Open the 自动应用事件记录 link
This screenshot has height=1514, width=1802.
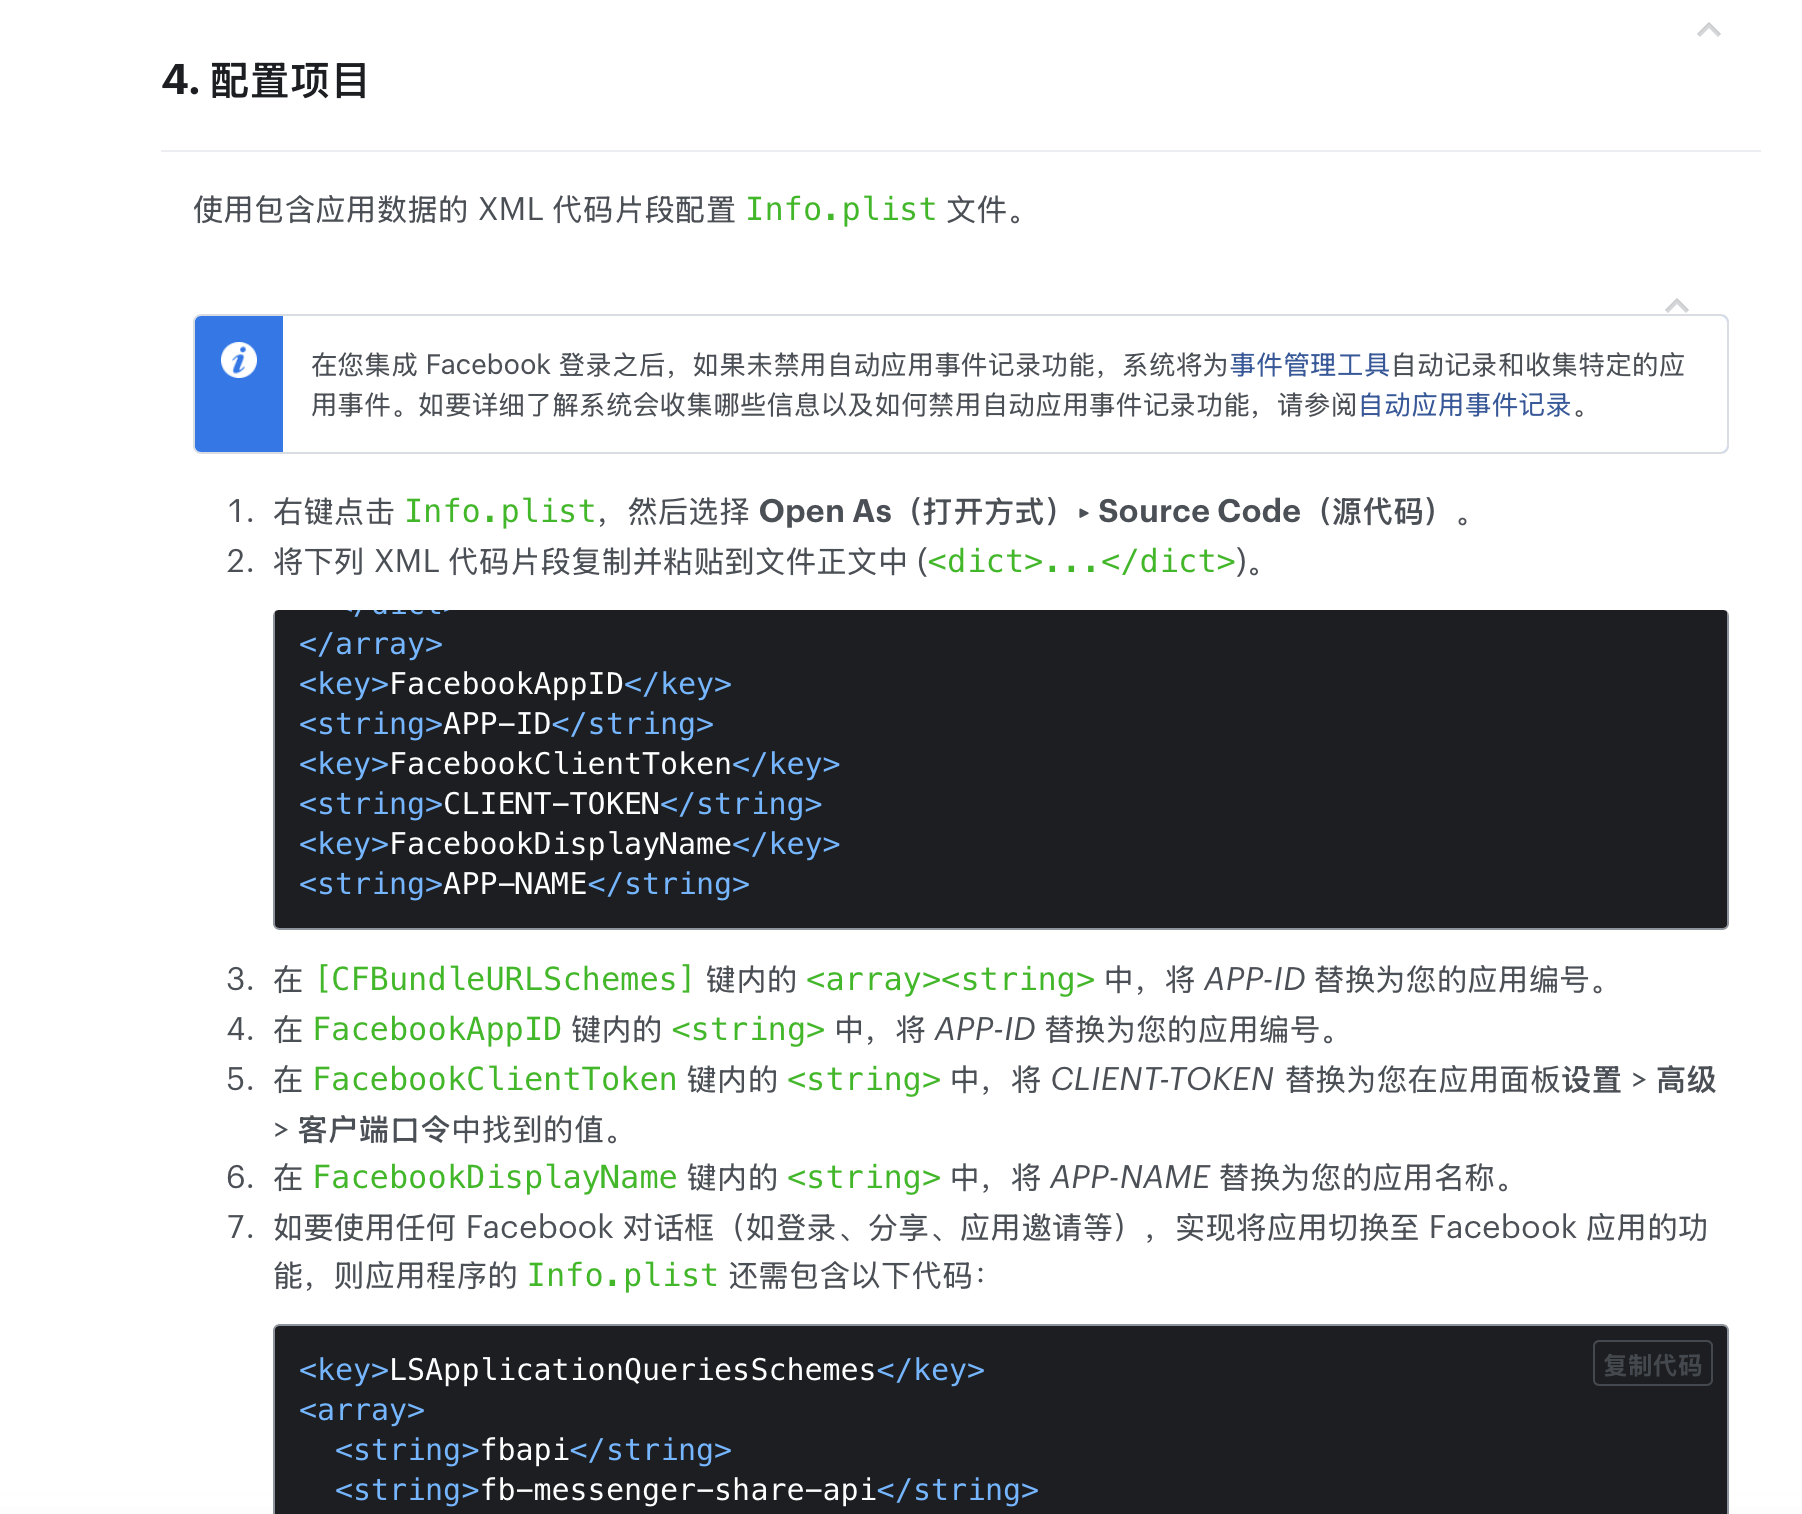click(1464, 405)
